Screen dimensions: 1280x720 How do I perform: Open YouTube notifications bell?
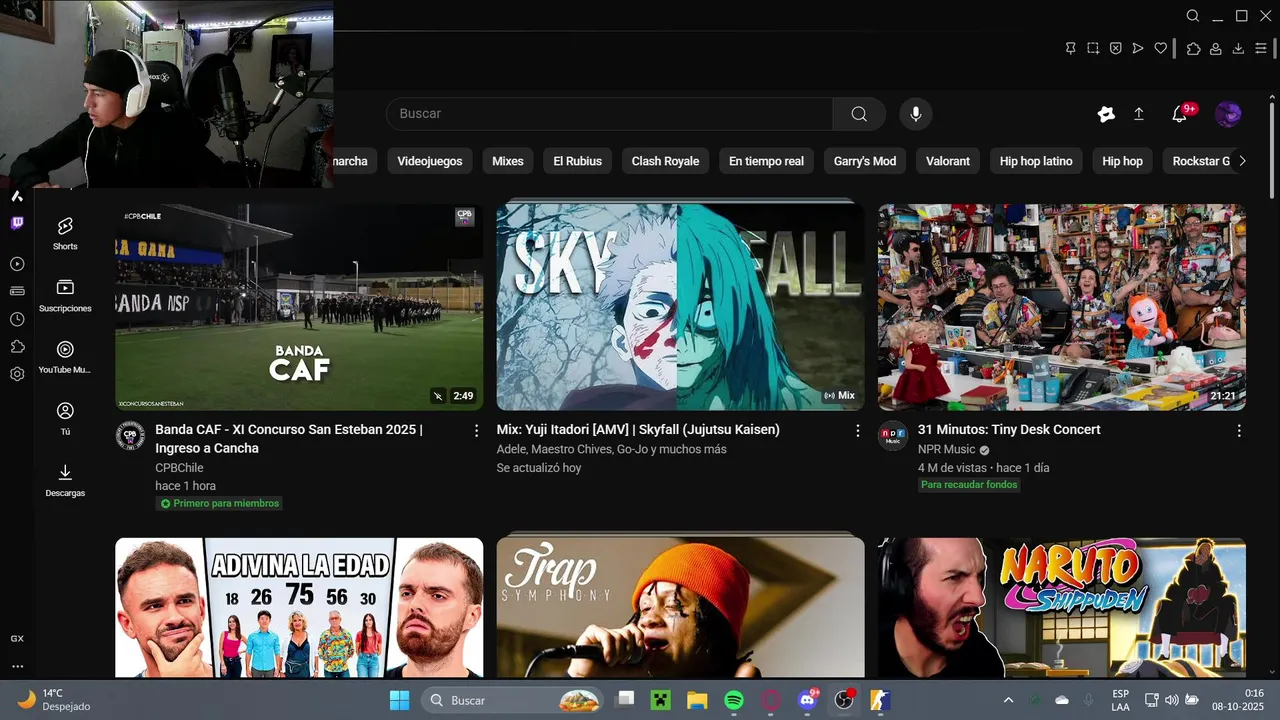pos(1180,114)
